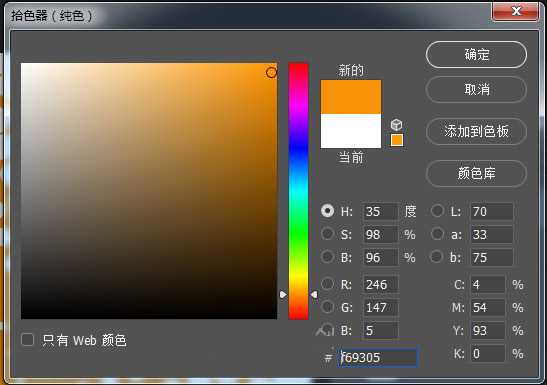The height and width of the screenshot is (385, 547).
Task: Select the L lightness radio button
Action: [x=437, y=211]
